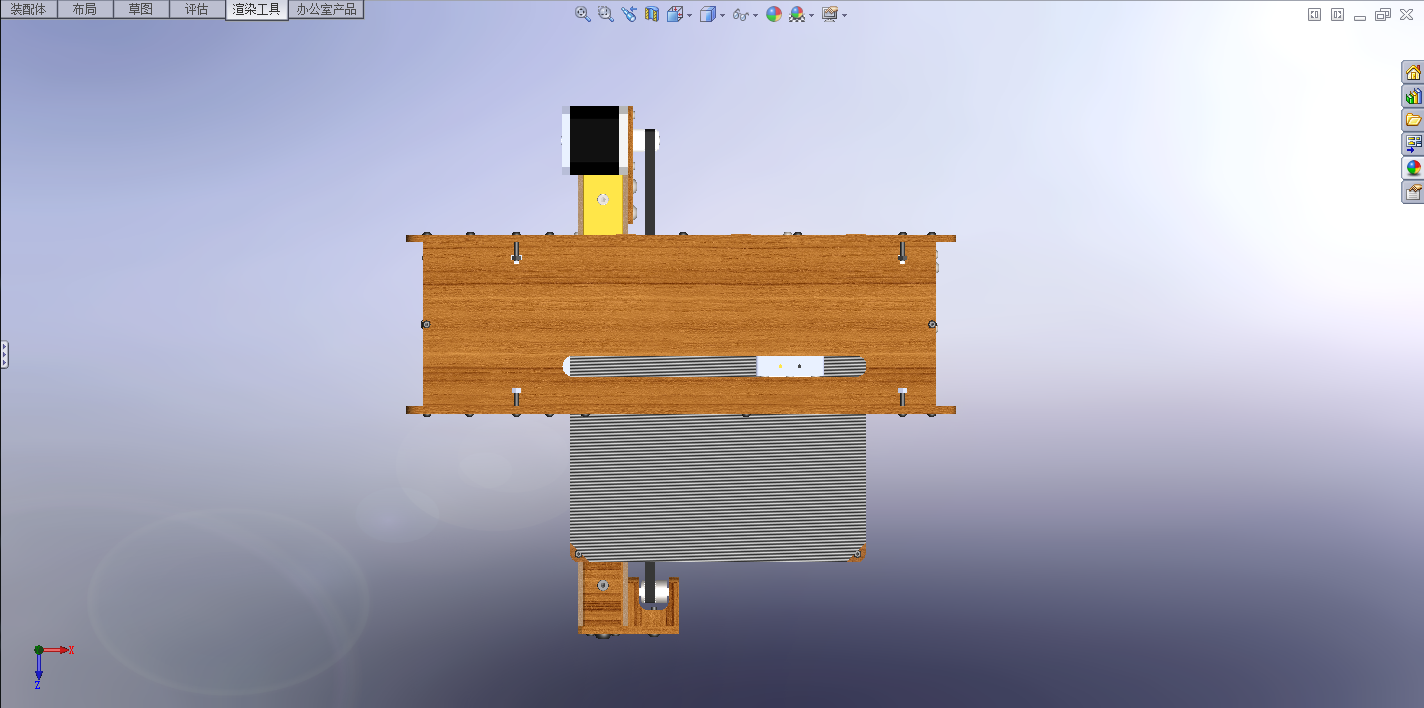The height and width of the screenshot is (708, 1424).
Task: Click the left document window tile button
Action: click(1314, 14)
